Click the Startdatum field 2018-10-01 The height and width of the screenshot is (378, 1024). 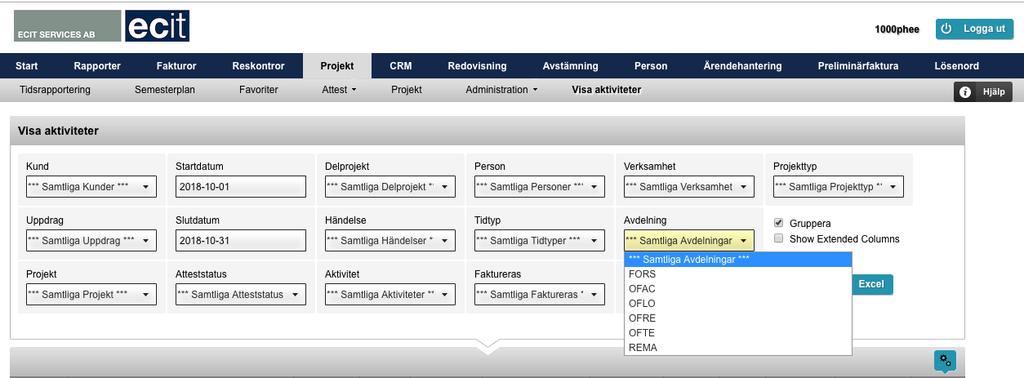click(x=241, y=187)
